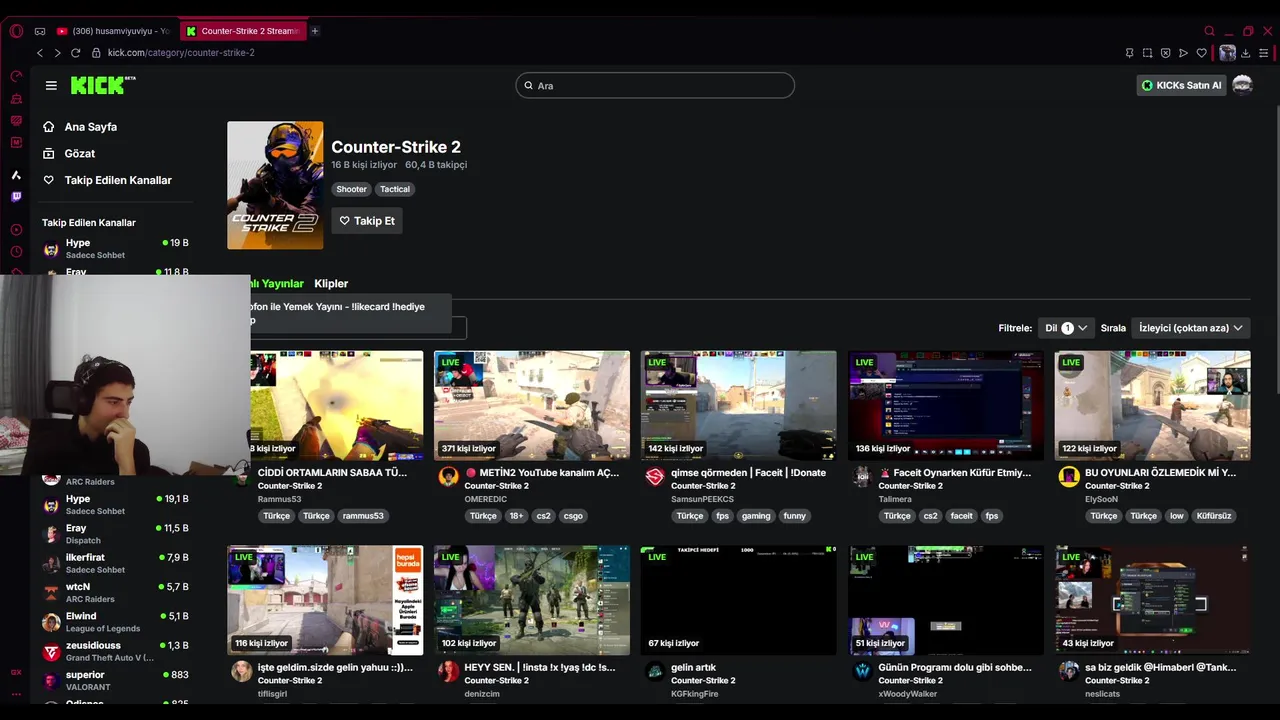Image resolution: width=1280 pixels, height=720 pixels.
Task: Open ElySooN stream thumbnail with 122 viewers
Action: pyautogui.click(x=1152, y=405)
